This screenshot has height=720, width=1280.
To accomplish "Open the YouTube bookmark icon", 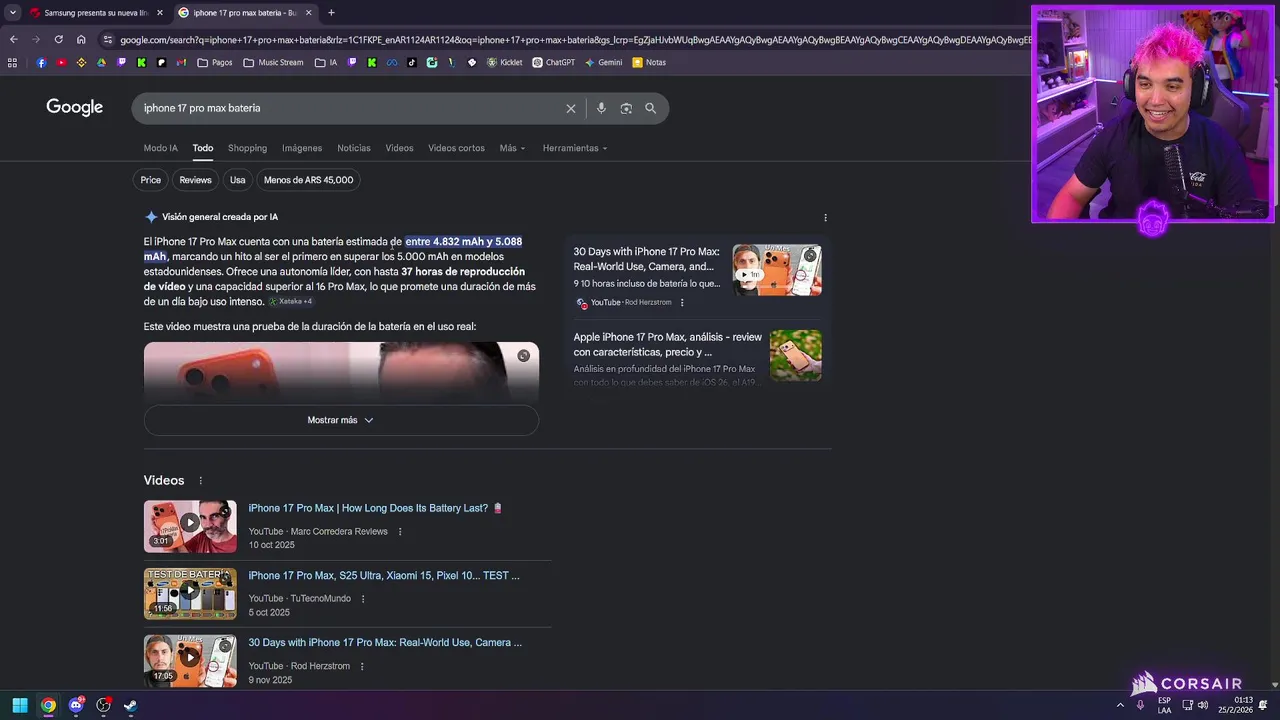I will 61,62.
